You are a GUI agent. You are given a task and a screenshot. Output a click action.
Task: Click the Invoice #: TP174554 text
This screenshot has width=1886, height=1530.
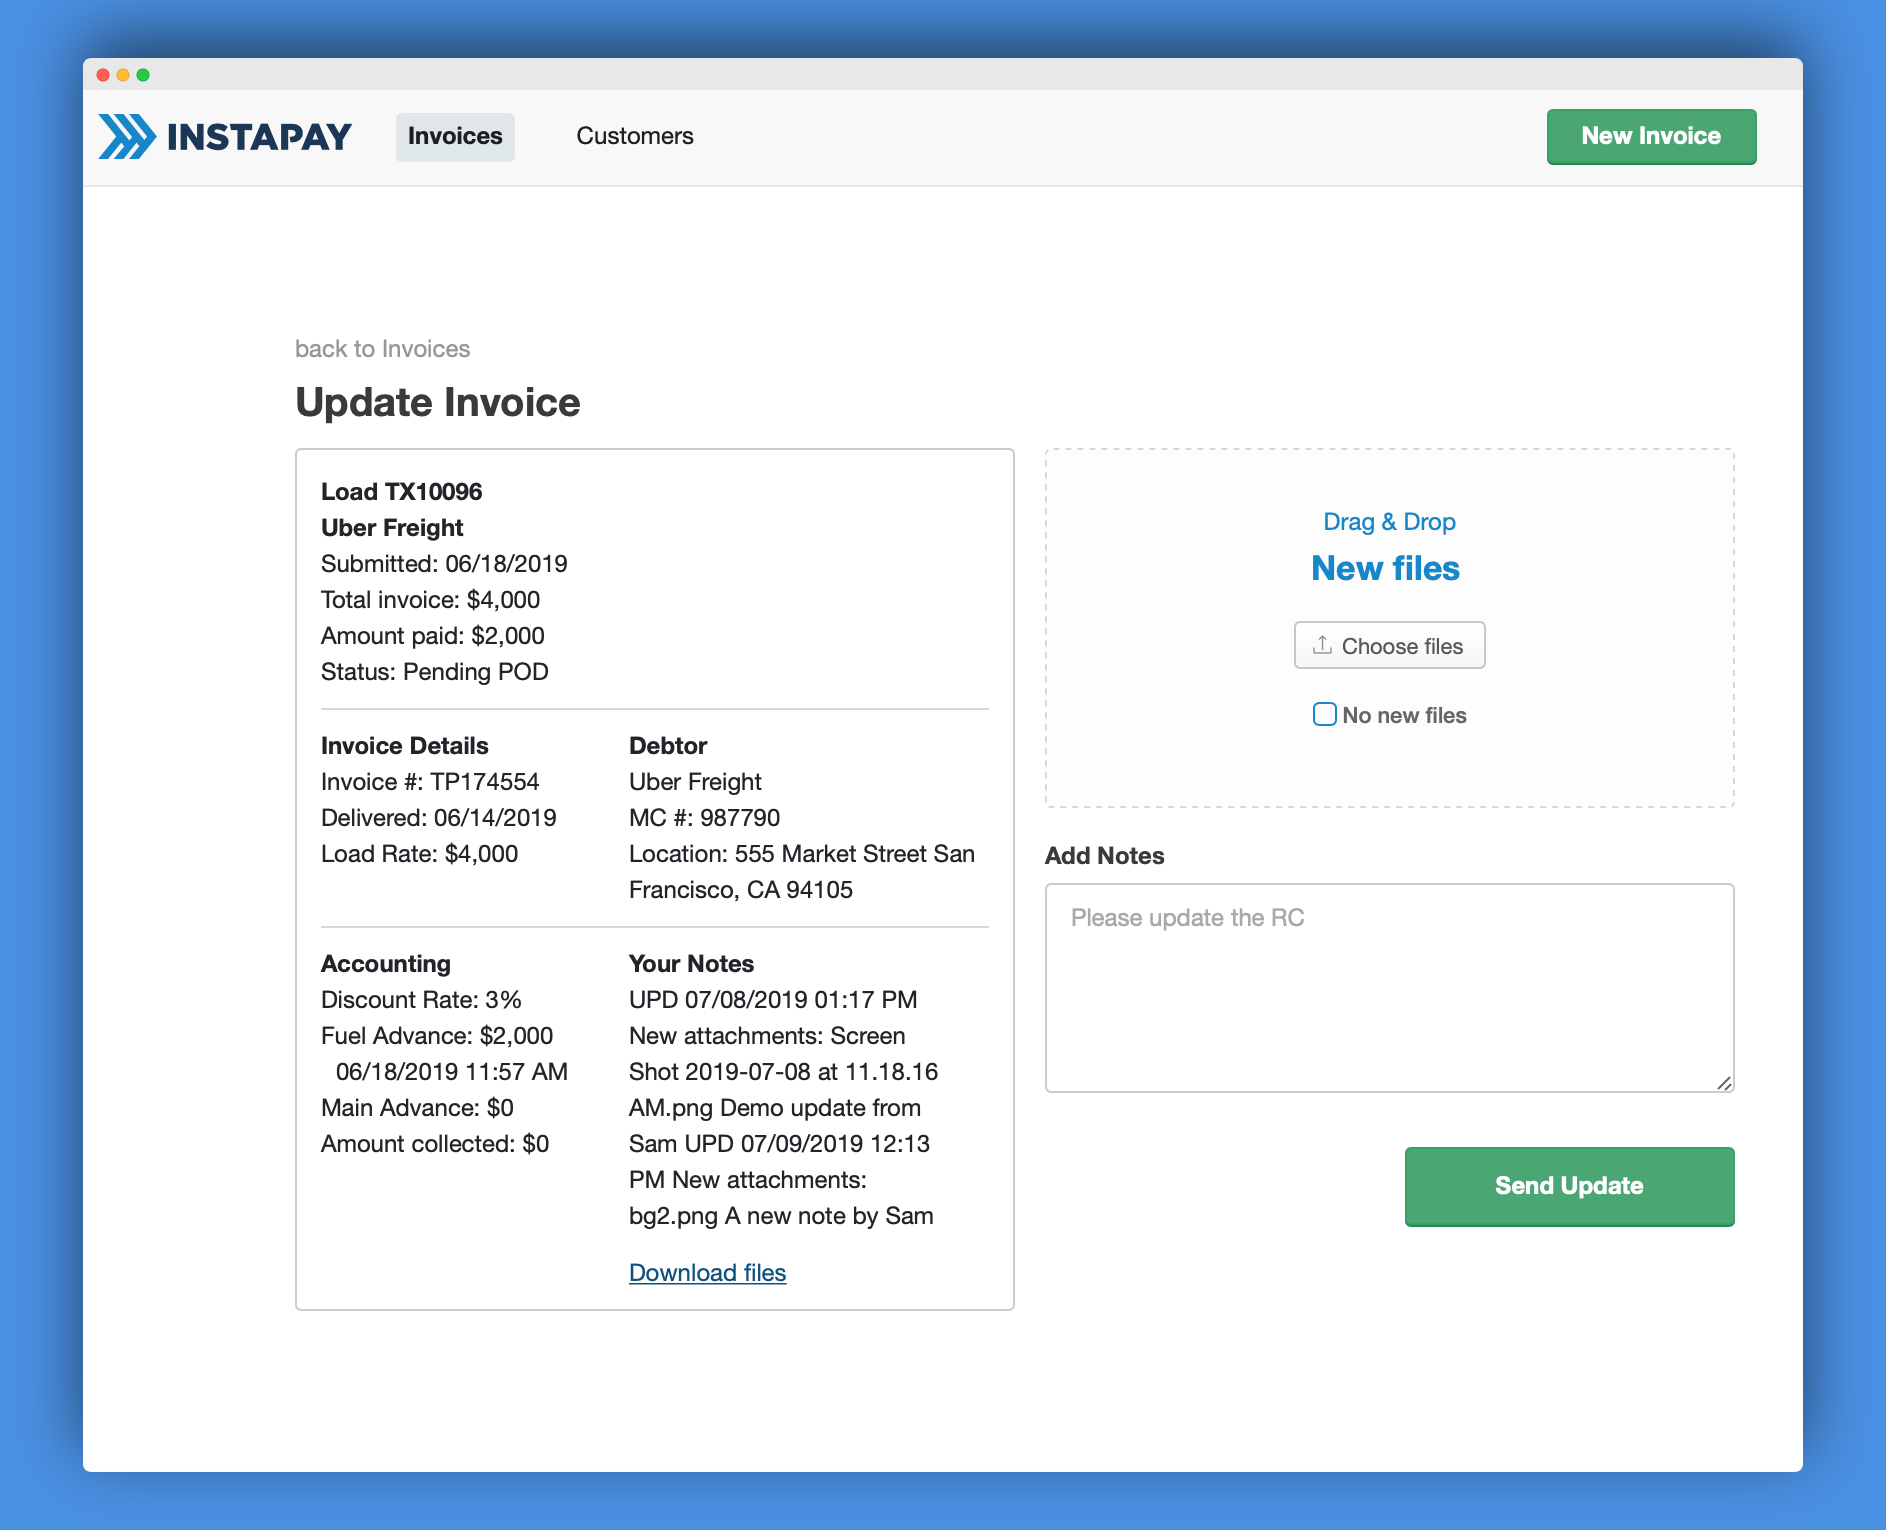429,782
